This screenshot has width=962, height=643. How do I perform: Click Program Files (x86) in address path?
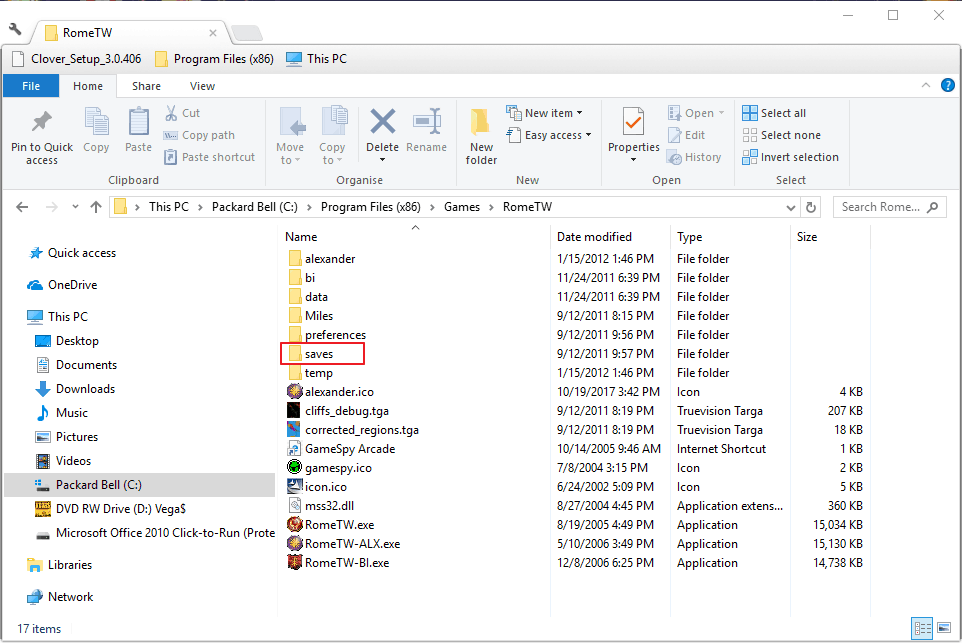point(370,207)
